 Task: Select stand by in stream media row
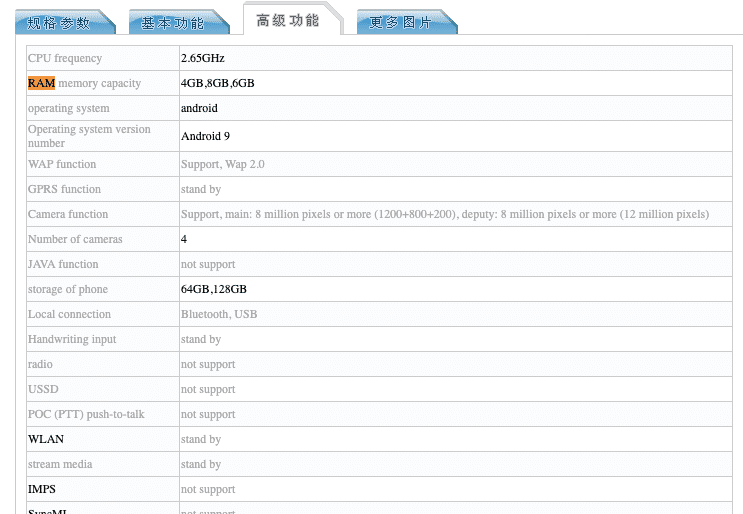pyautogui.click(x=201, y=465)
